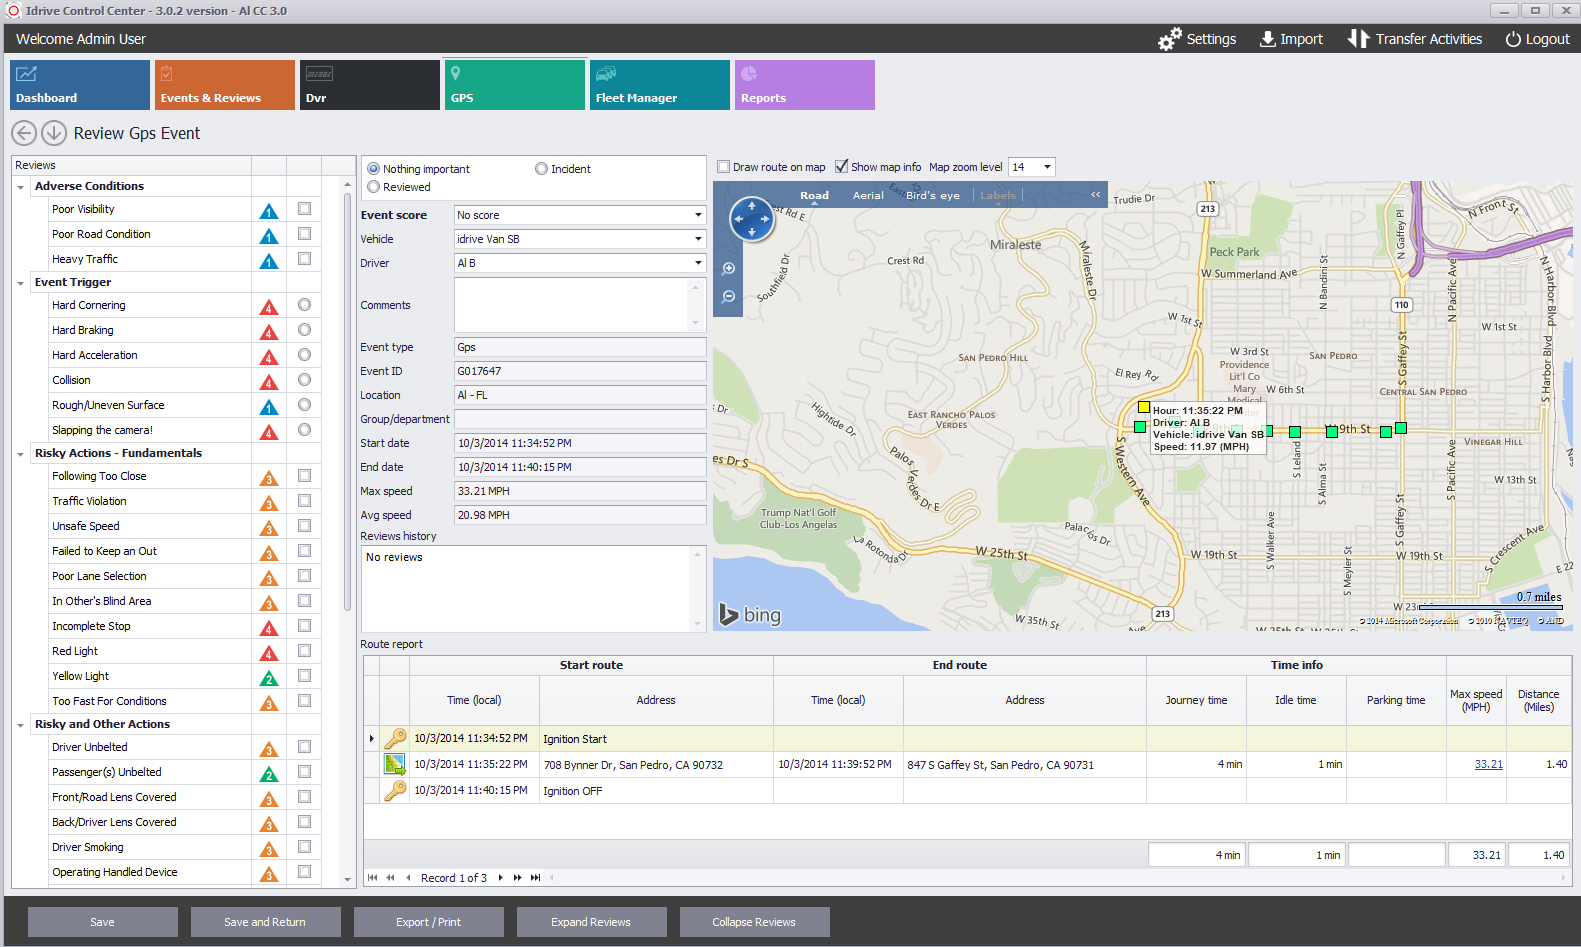The height and width of the screenshot is (947, 1581).
Task: Click the Settings gear icon
Action: coord(1169,39)
